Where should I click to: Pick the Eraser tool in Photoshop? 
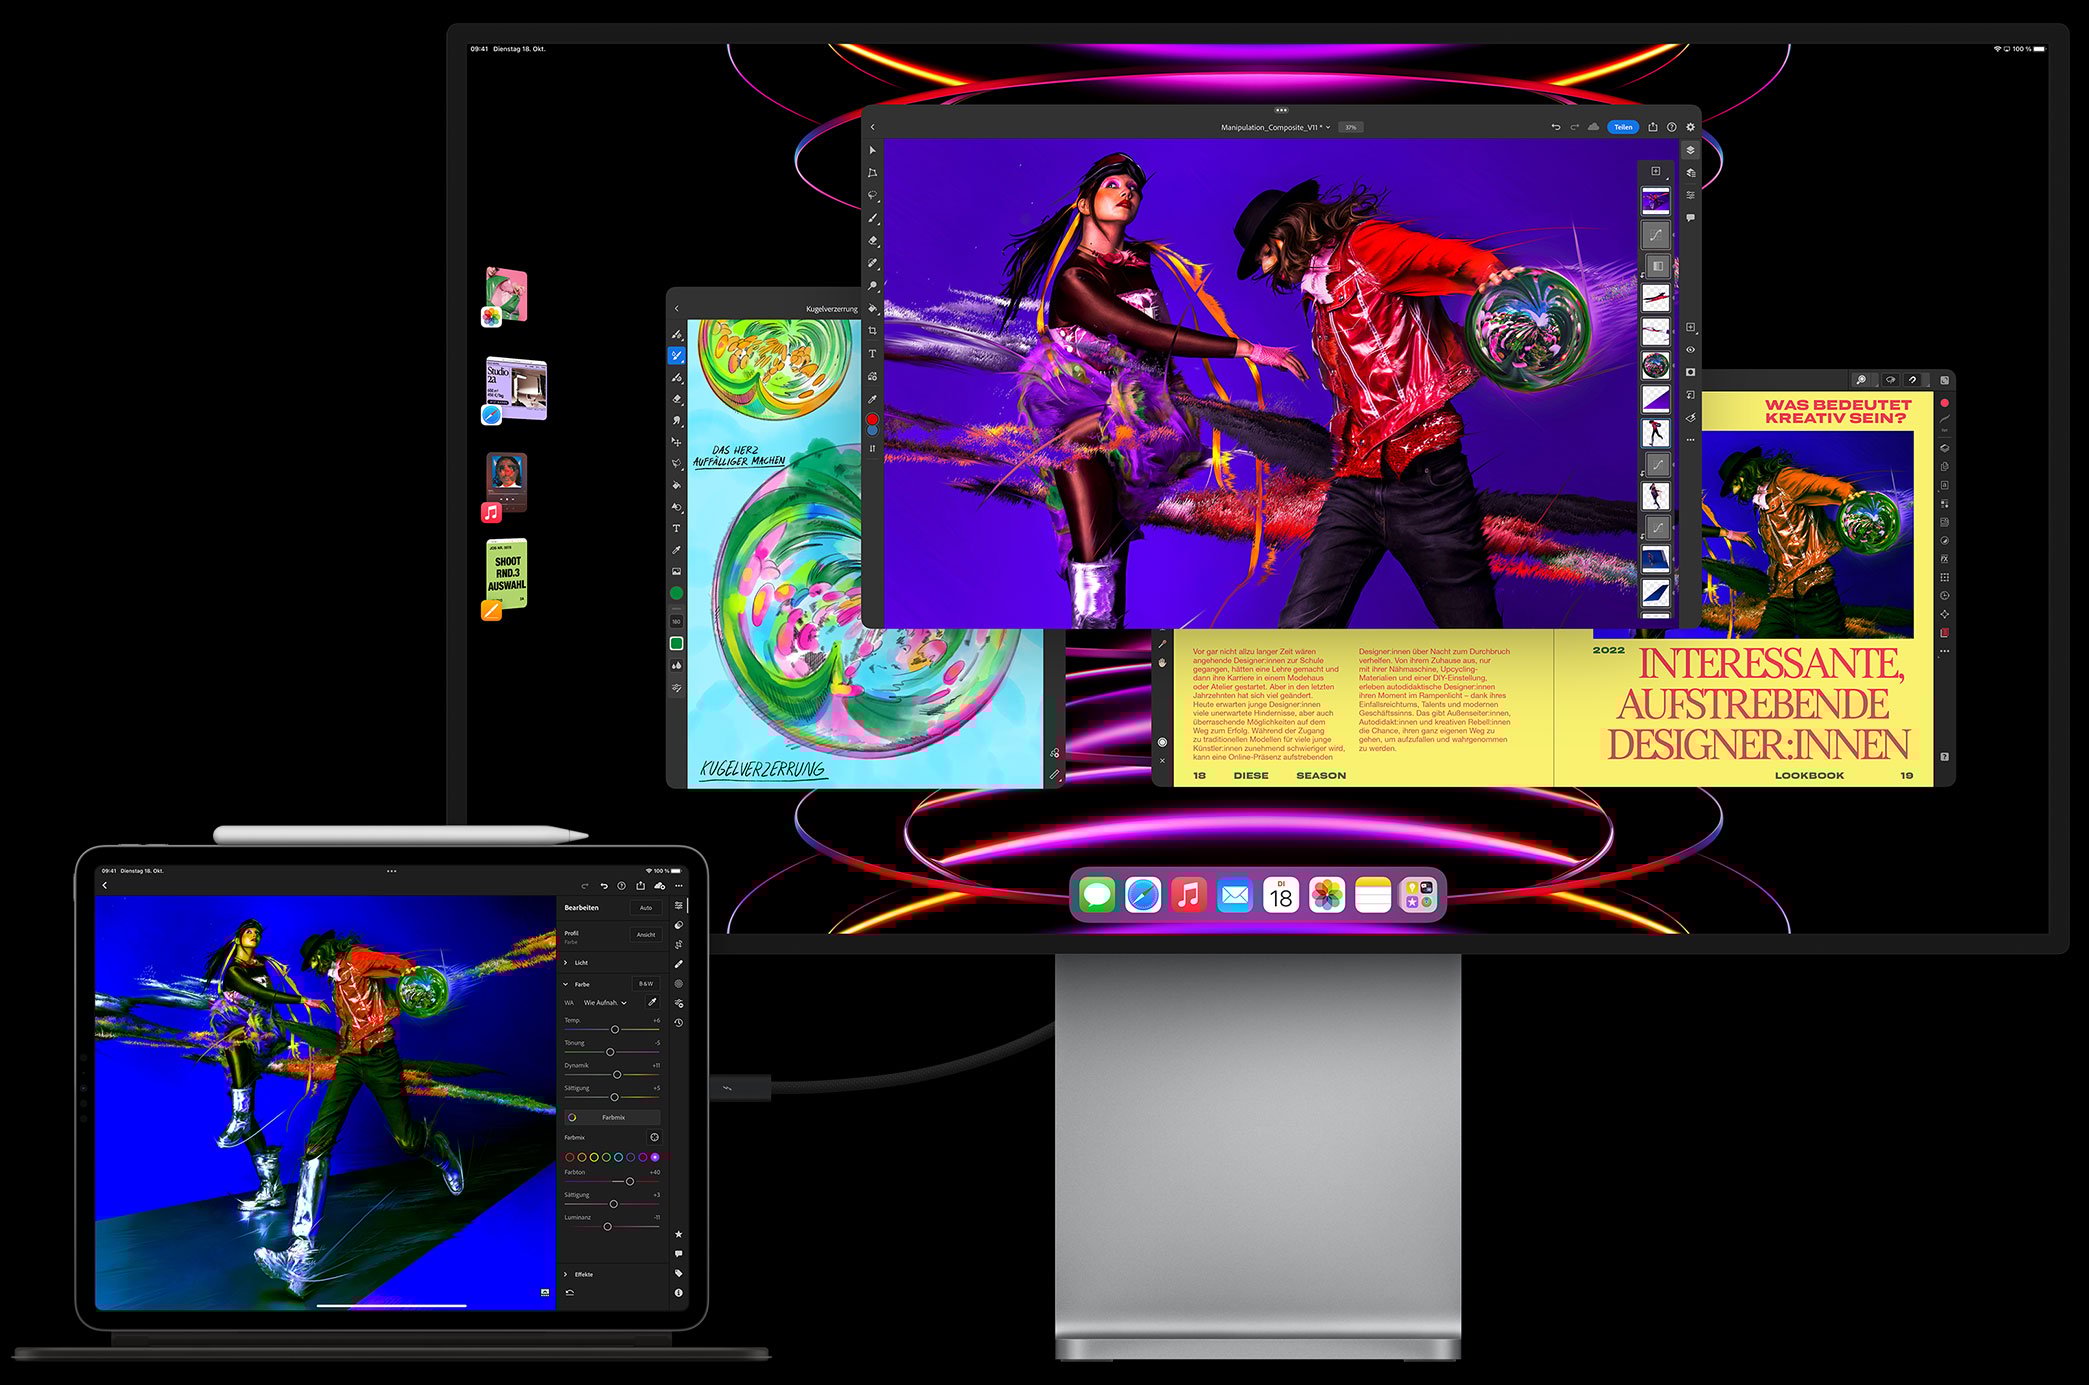coord(872,241)
